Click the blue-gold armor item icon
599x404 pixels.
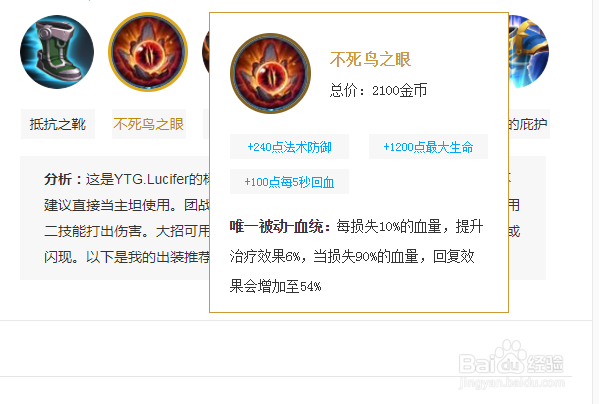pos(529,52)
